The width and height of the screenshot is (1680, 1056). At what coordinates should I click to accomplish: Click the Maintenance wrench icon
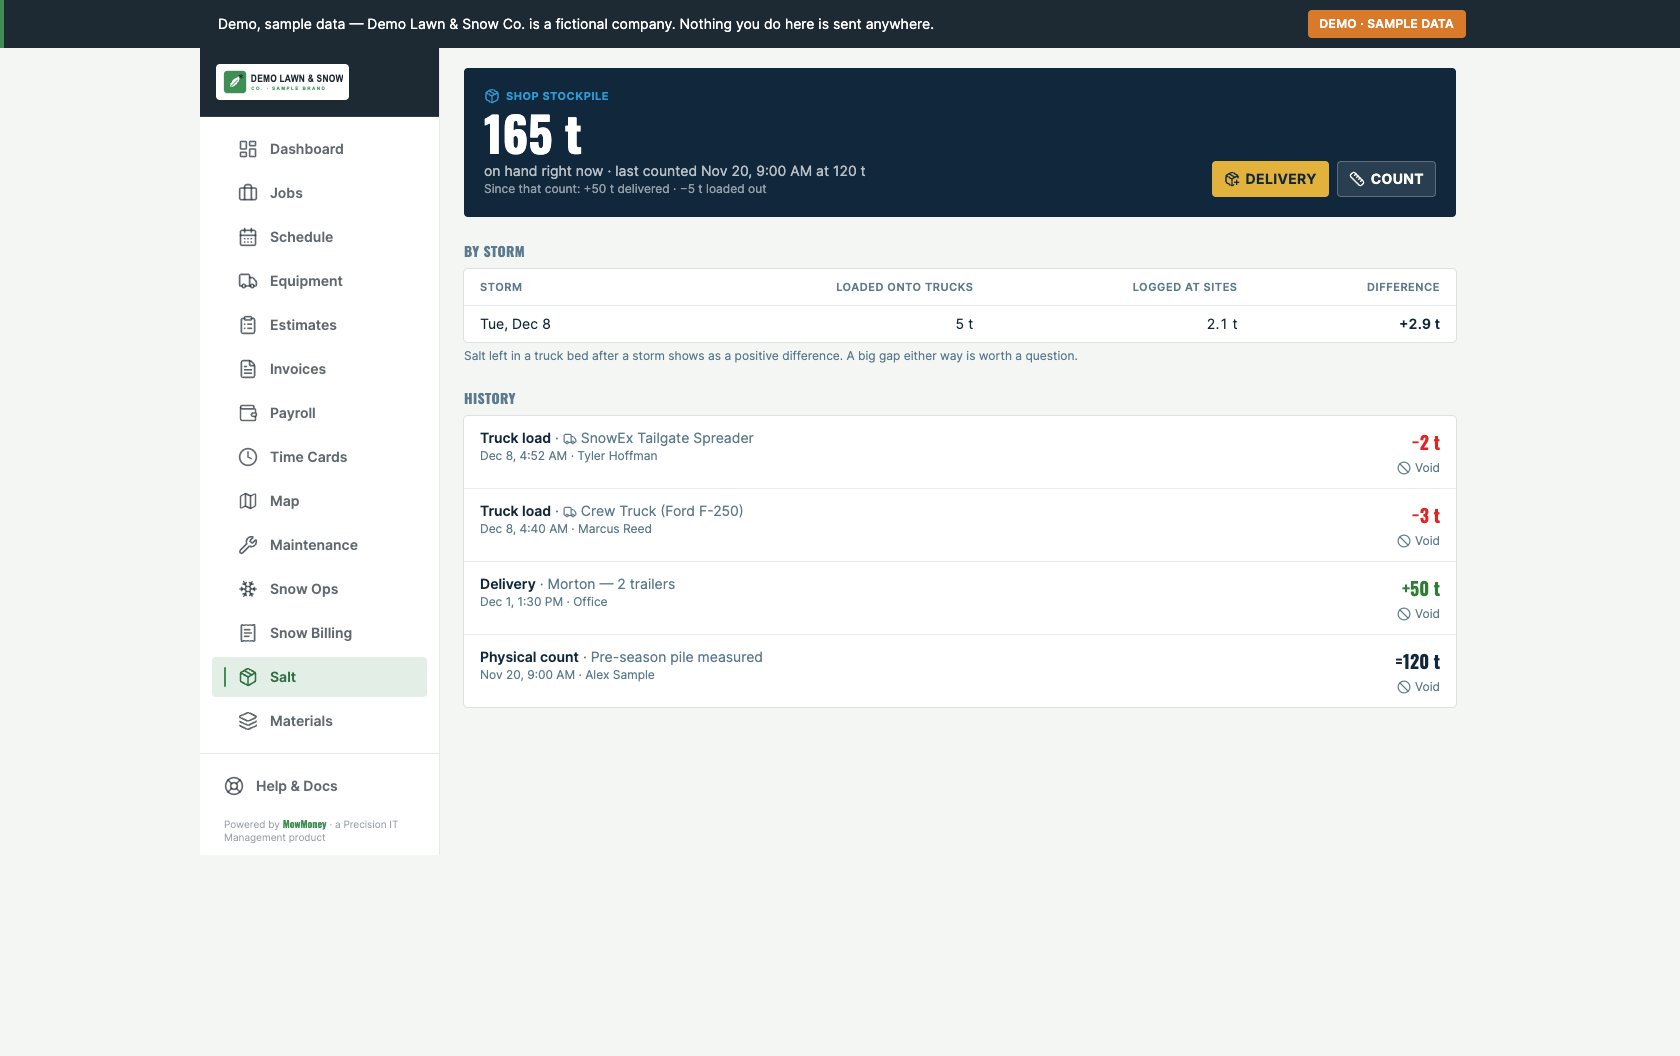[248, 545]
